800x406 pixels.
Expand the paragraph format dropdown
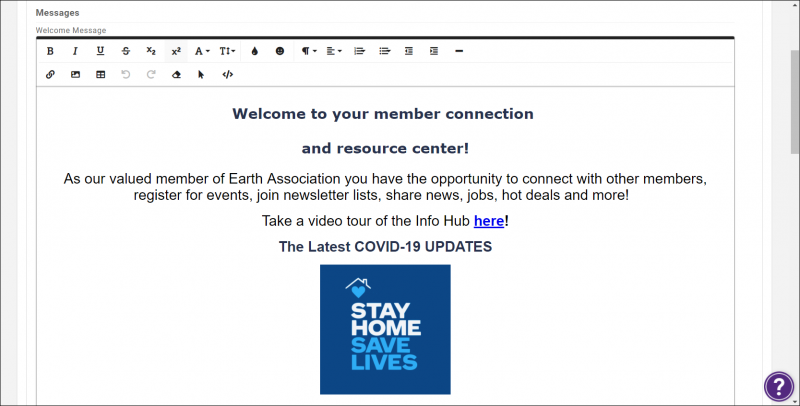[x=309, y=51]
